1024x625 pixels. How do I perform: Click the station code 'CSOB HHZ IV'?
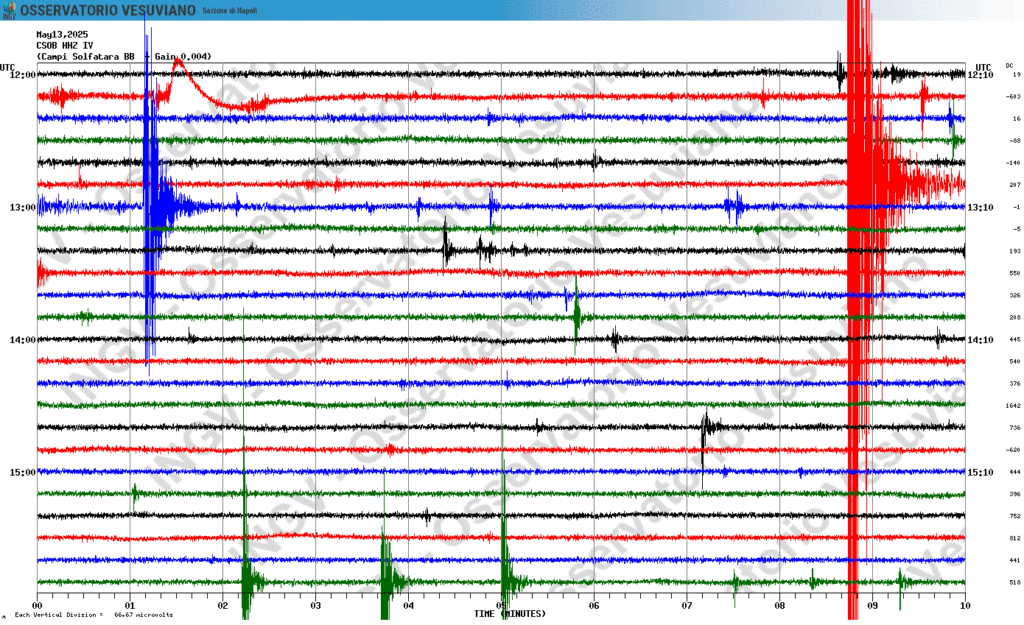tap(65, 46)
